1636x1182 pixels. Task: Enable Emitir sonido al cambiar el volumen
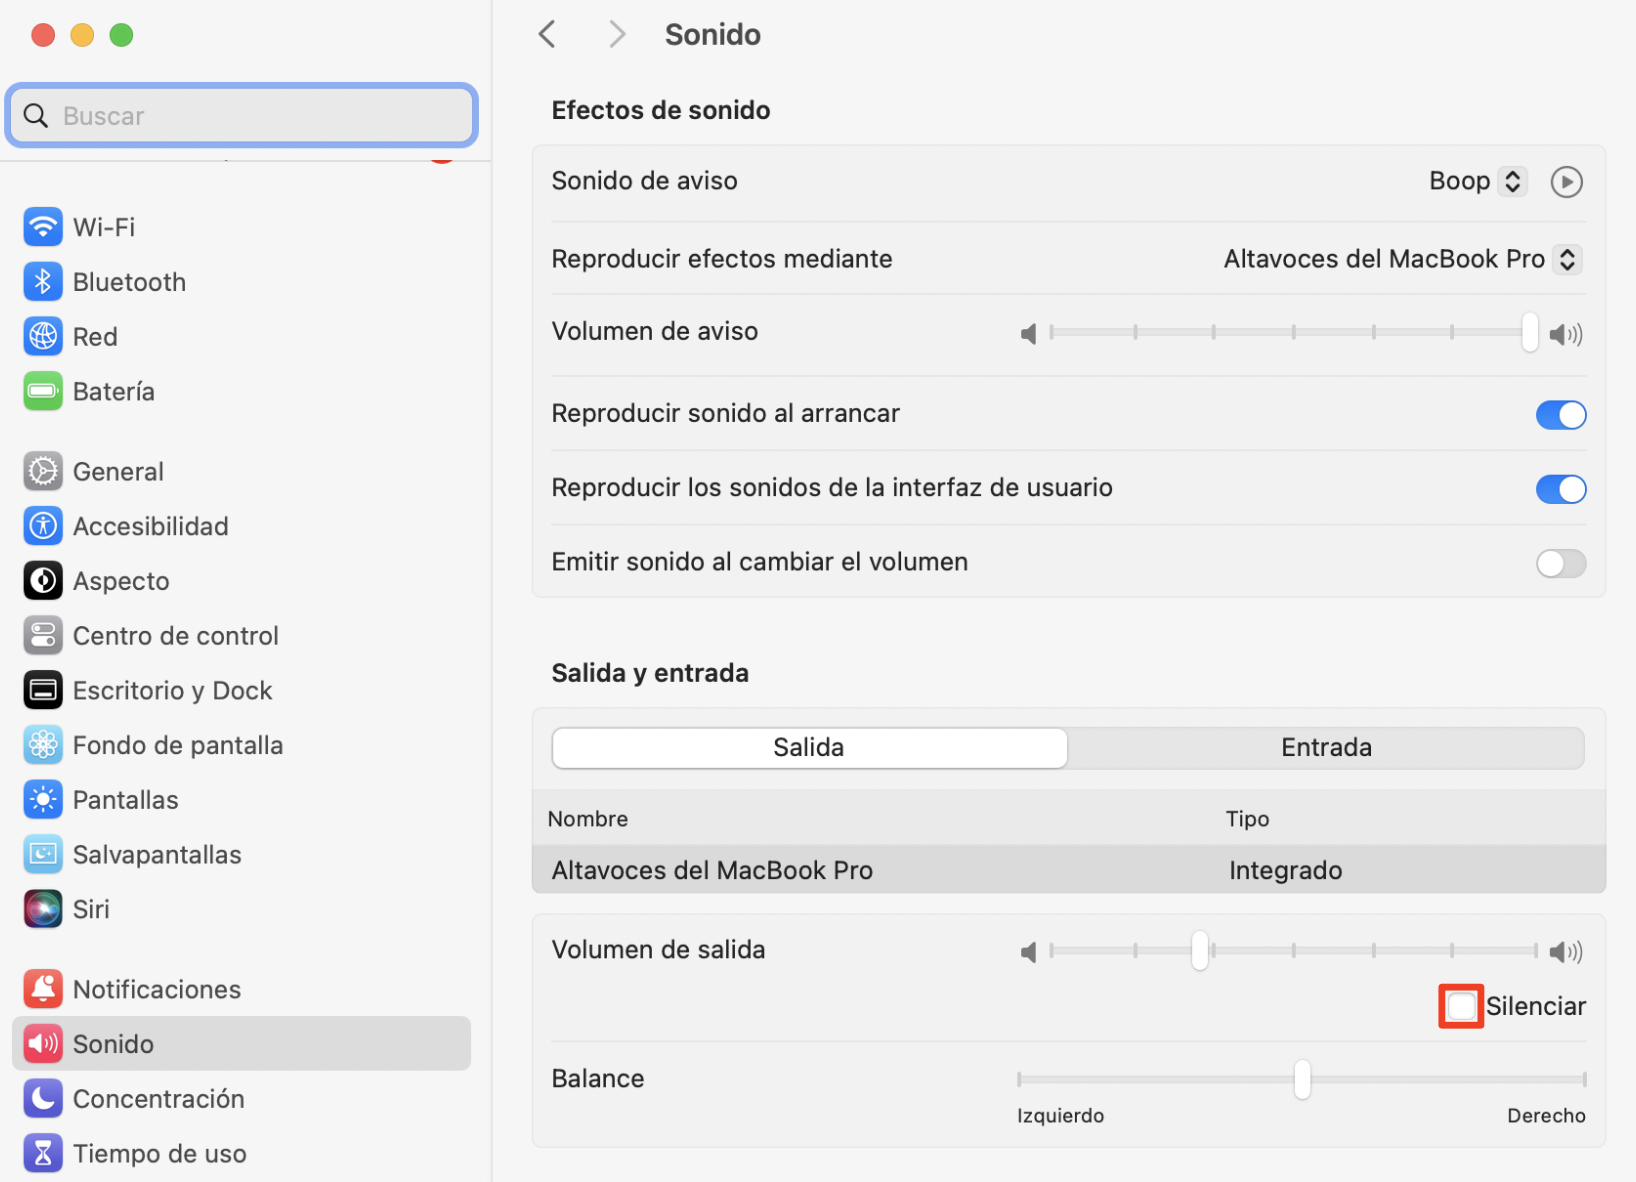1561,563
